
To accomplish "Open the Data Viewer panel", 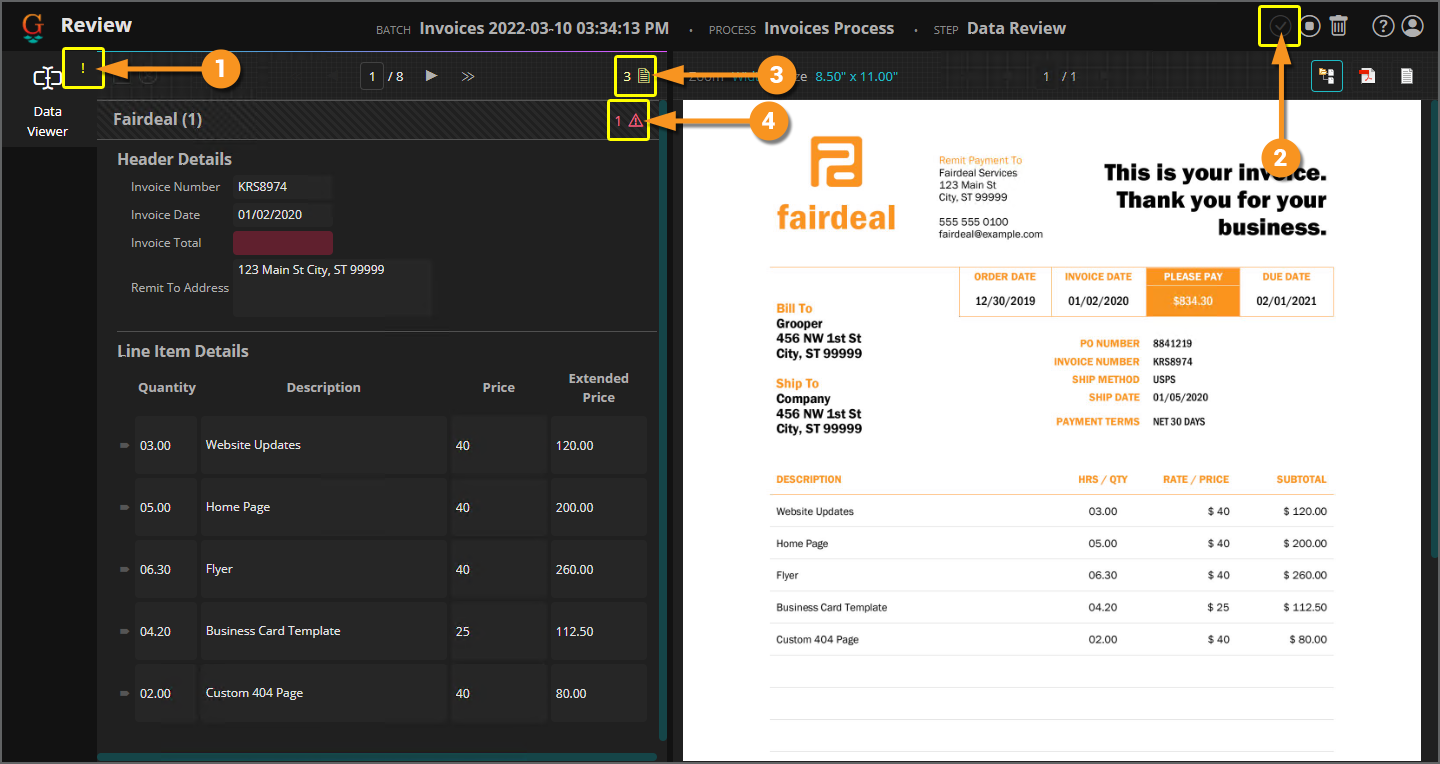I will coord(47,99).
